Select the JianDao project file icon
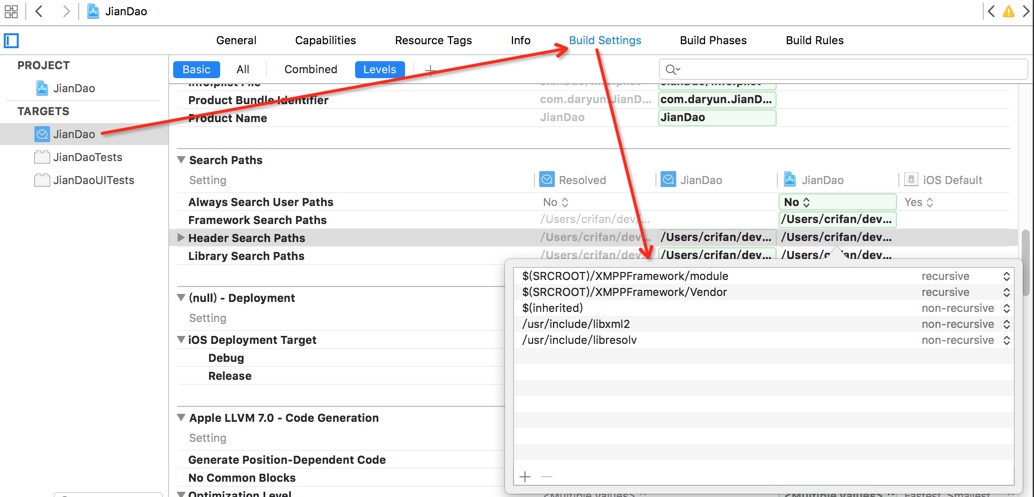The height and width of the screenshot is (497, 1034). [x=42, y=88]
